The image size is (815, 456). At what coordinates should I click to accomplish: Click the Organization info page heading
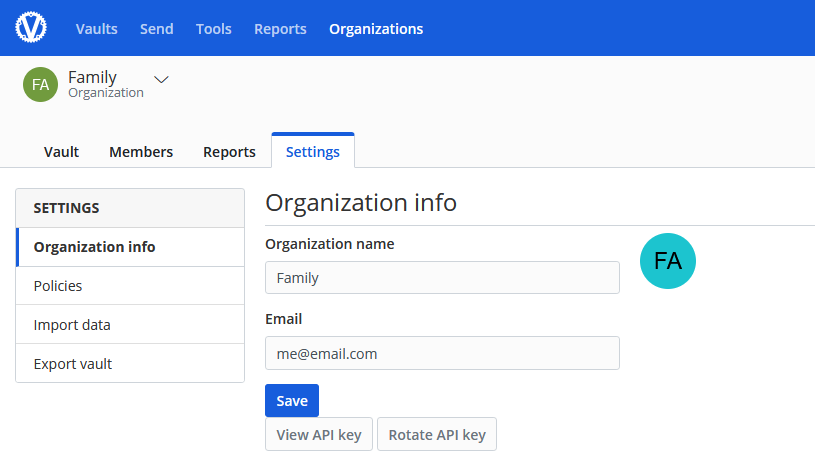361,202
